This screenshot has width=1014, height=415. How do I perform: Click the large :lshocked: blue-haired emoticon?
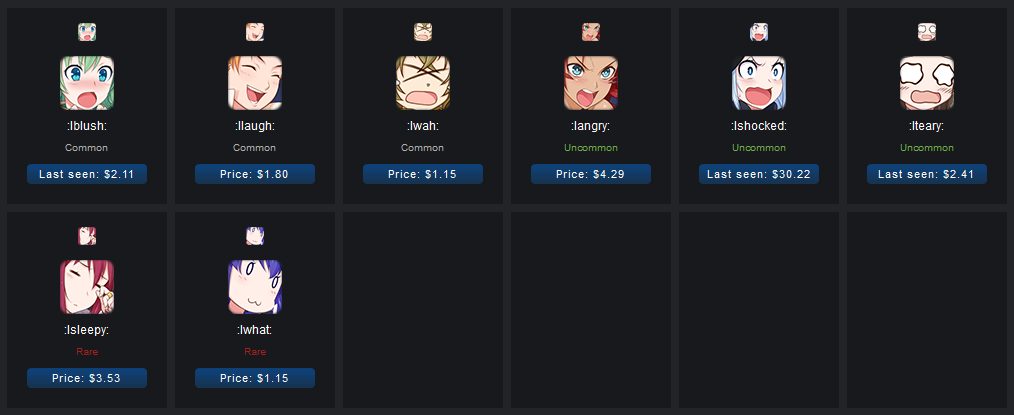pyautogui.click(x=759, y=83)
